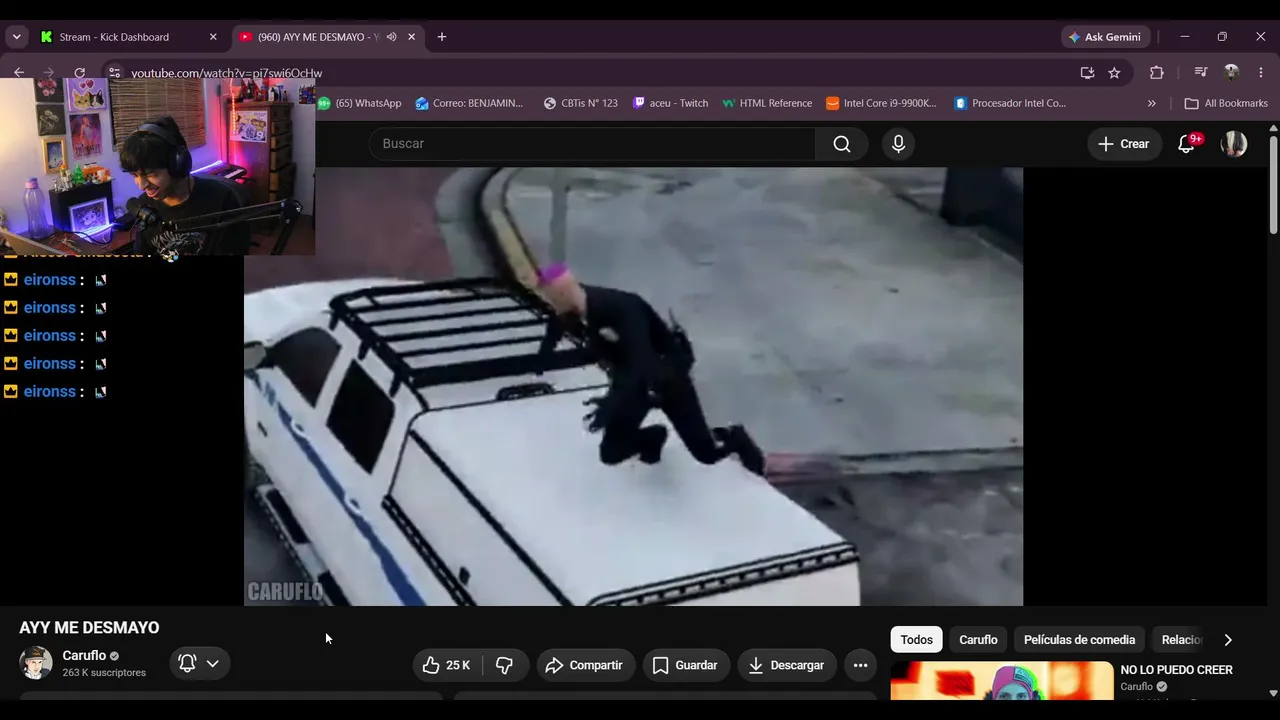Image resolution: width=1280 pixels, height=720 pixels.
Task: Open the All Bookmarks folder
Action: point(1226,103)
